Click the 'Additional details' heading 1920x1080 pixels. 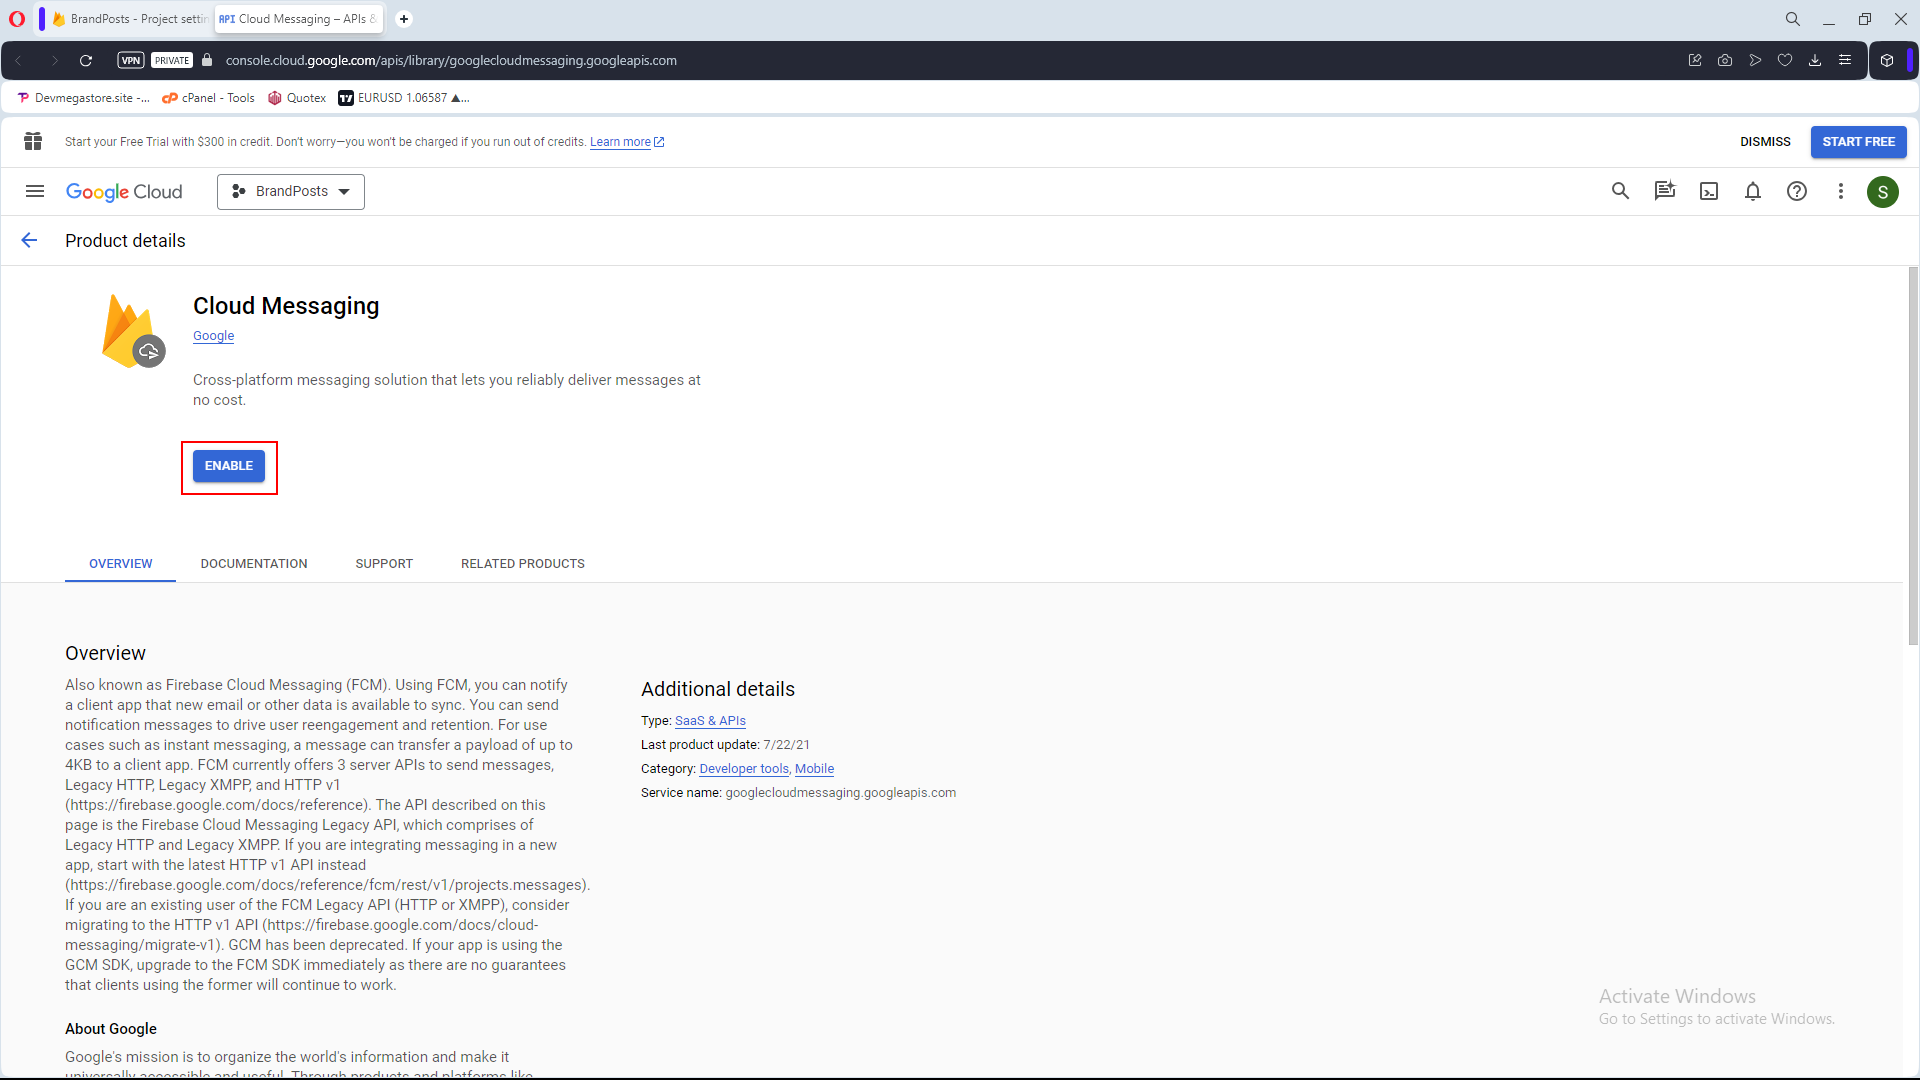(718, 689)
